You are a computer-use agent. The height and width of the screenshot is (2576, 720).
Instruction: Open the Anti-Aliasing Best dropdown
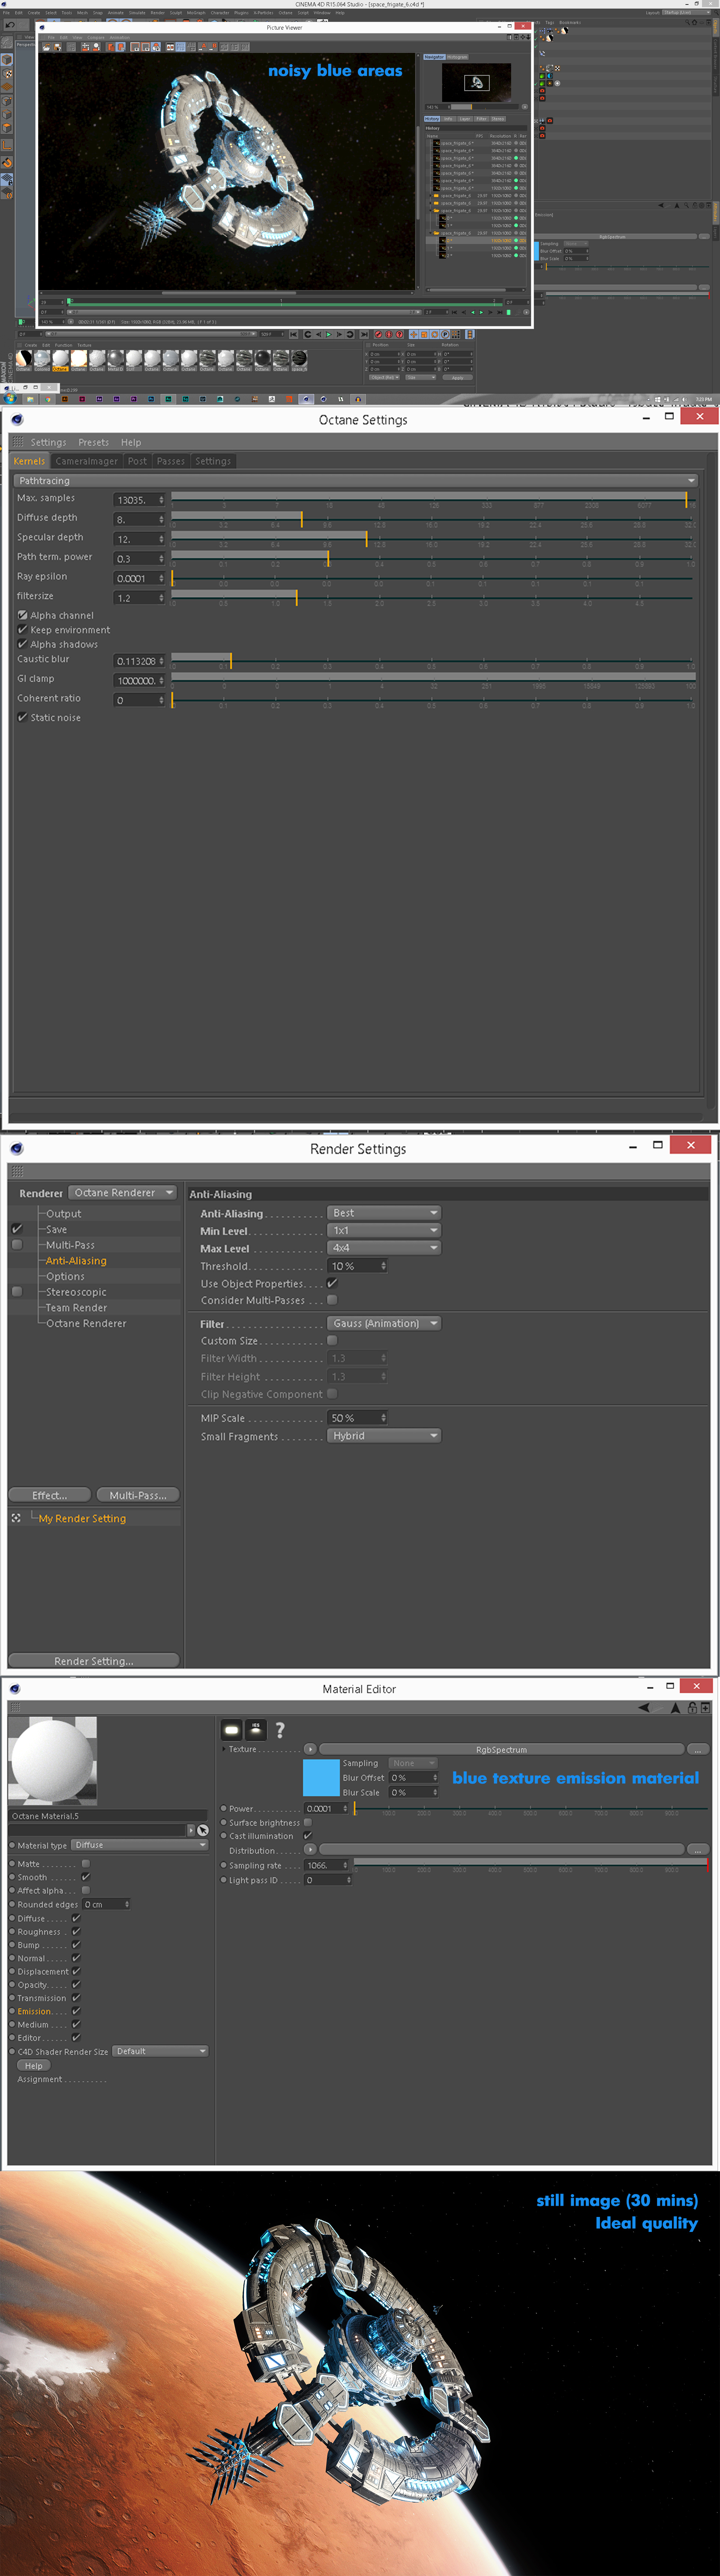(x=384, y=1212)
